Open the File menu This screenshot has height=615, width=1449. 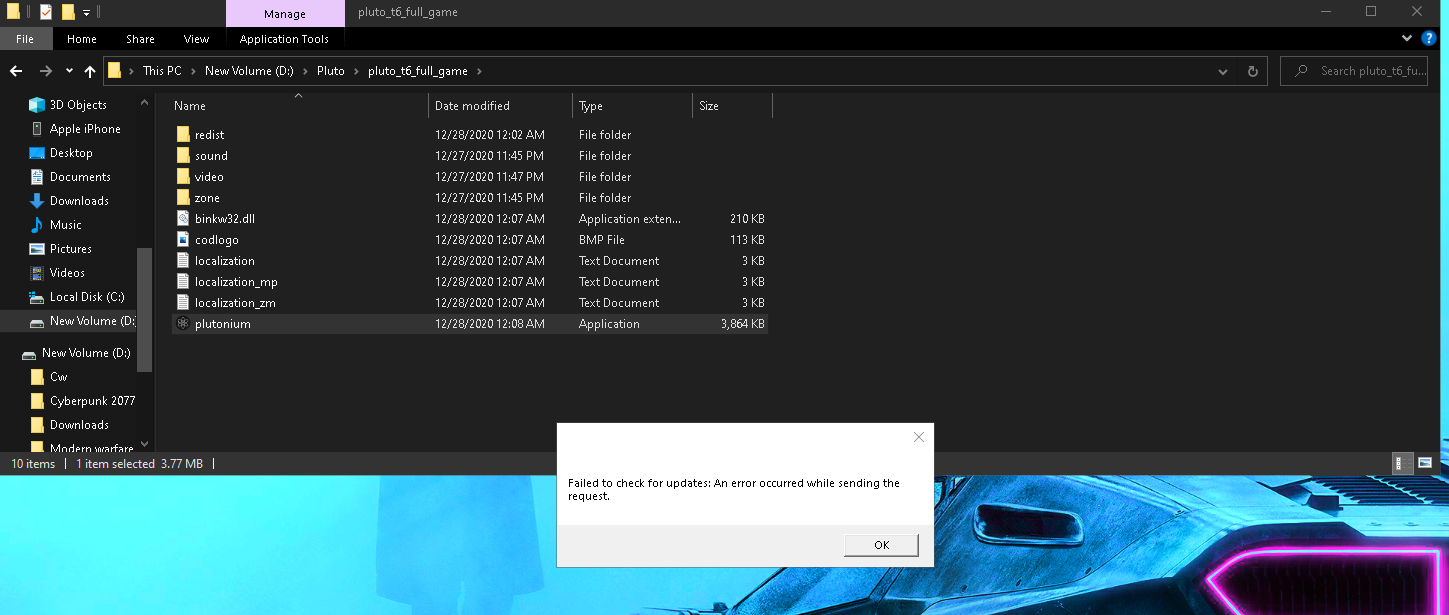(25, 39)
